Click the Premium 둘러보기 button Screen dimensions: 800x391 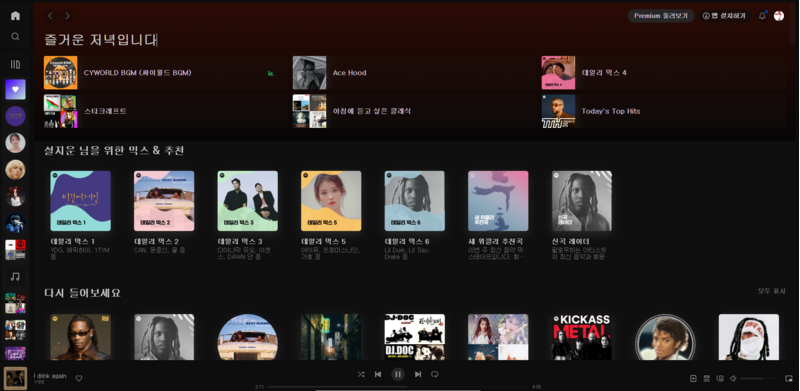pyautogui.click(x=661, y=16)
